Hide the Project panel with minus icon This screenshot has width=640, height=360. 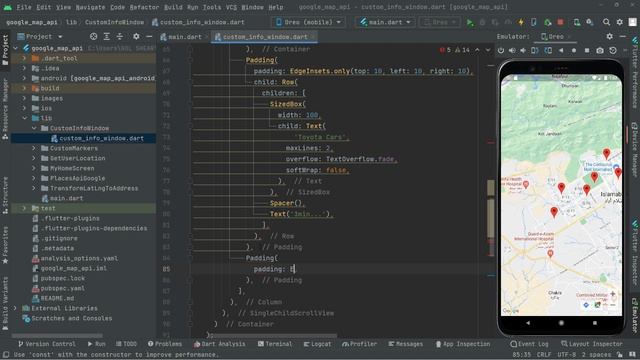(149, 37)
